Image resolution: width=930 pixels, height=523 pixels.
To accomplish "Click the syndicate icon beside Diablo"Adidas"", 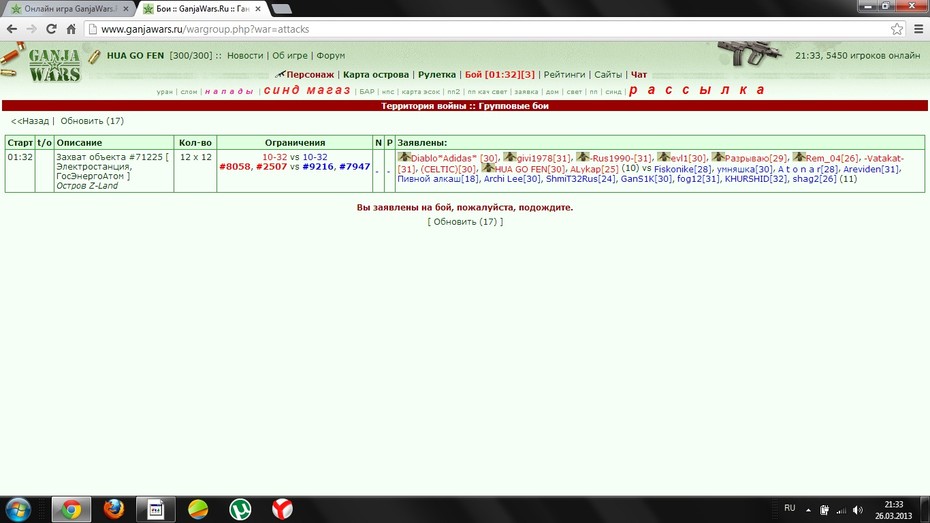I will tap(404, 157).
